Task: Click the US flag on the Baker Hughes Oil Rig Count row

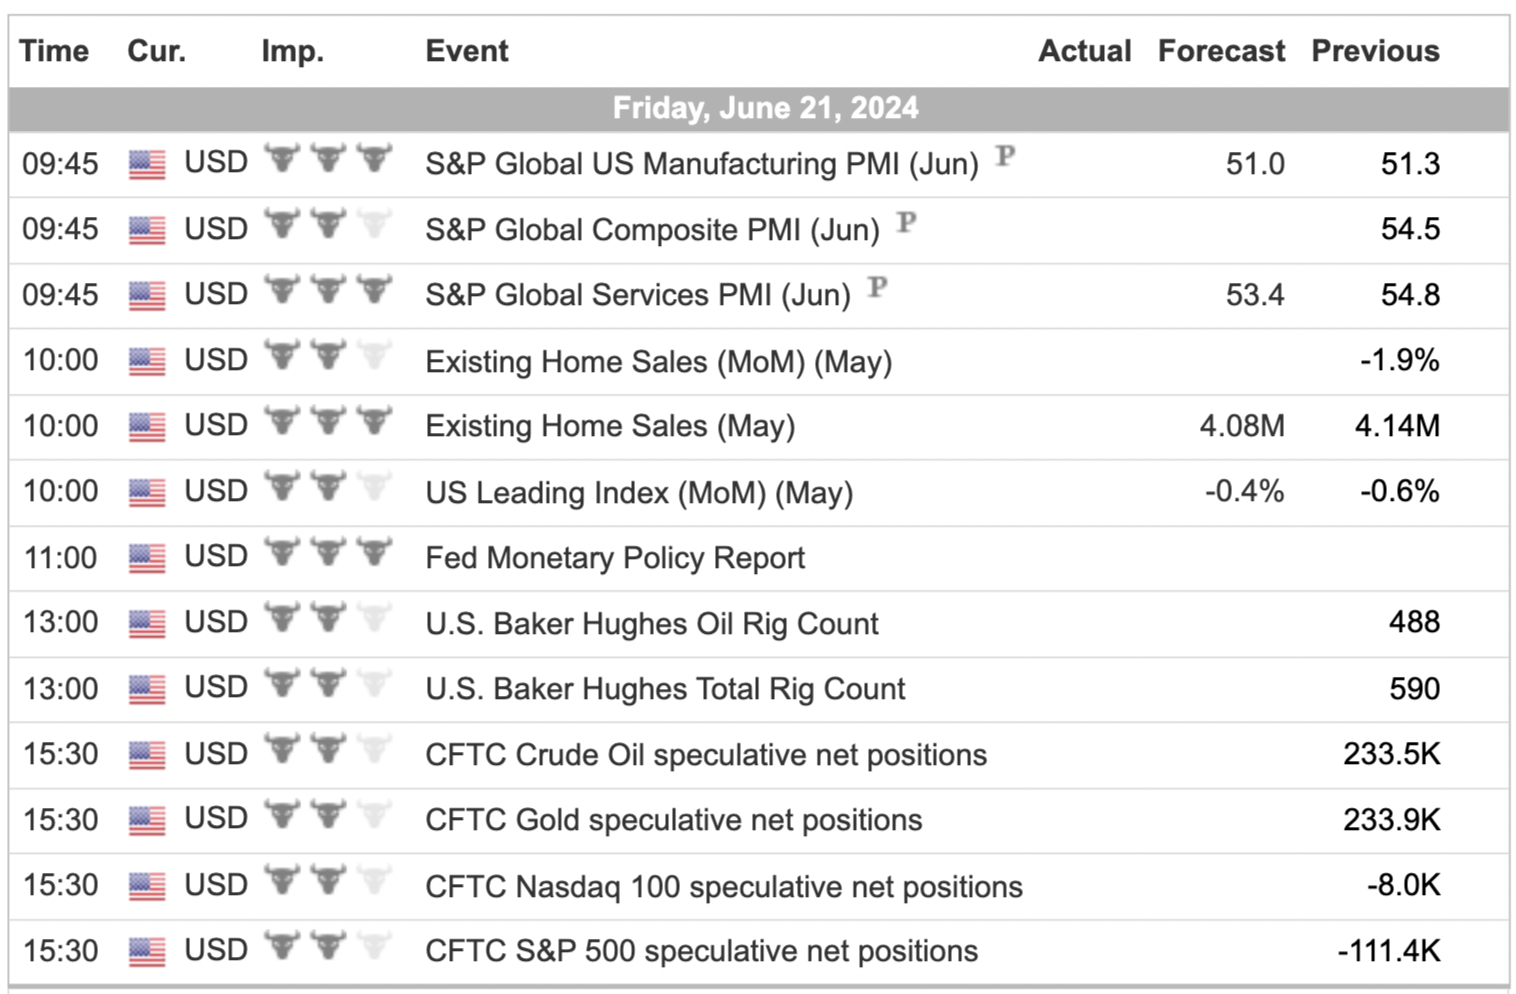Action: pos(147,623)
